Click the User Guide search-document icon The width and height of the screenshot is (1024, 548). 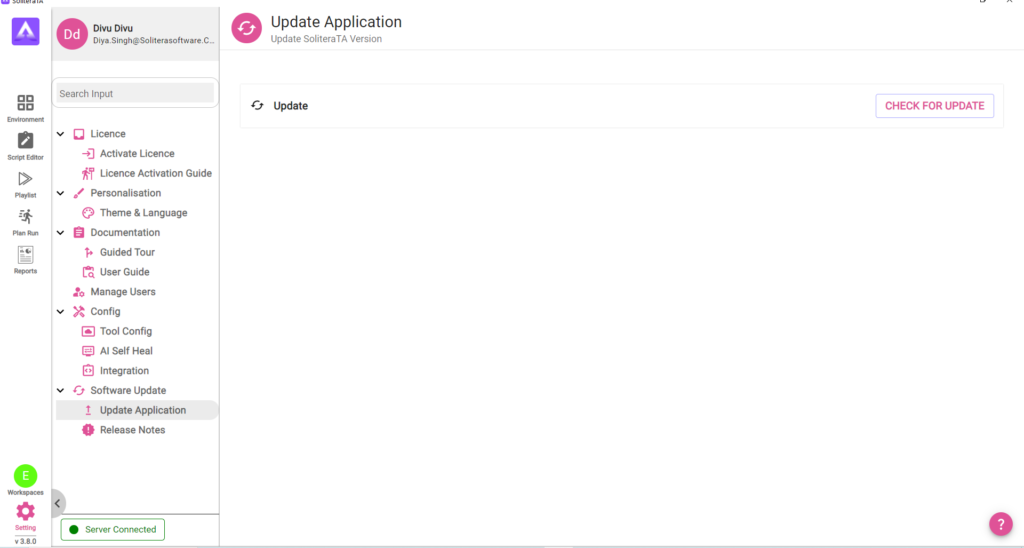click(x=88, y=272)
